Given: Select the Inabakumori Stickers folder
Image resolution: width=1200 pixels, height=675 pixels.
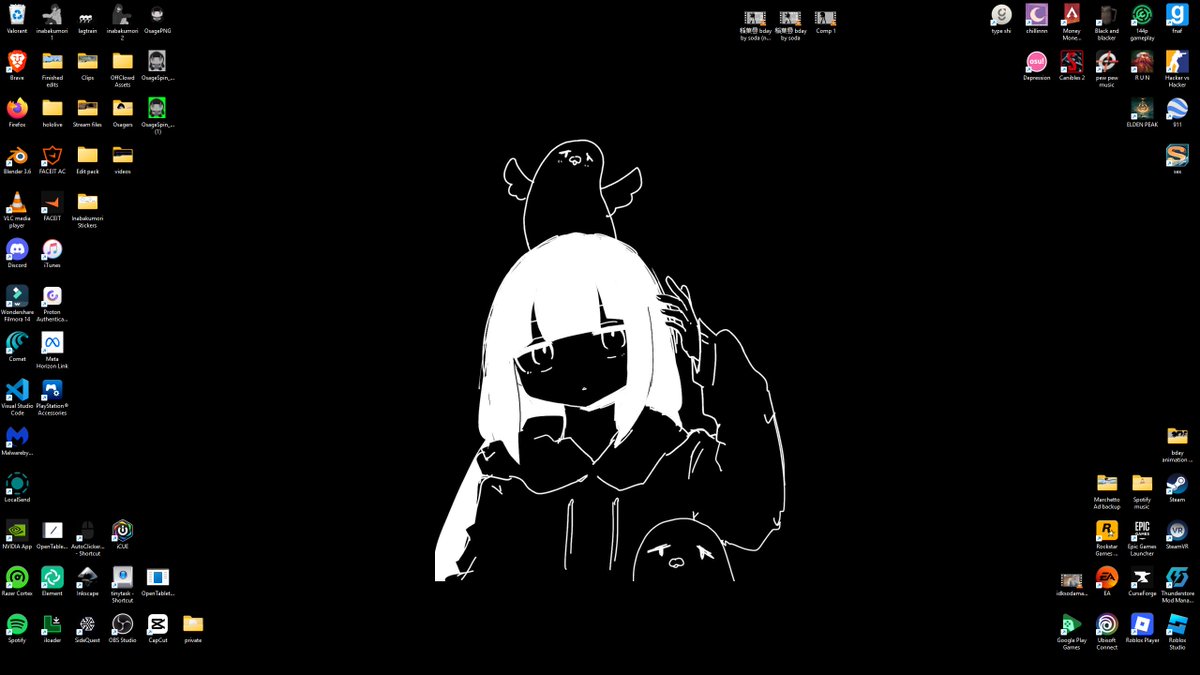Looking at the screenshot, I should click(x=87, y=202).
